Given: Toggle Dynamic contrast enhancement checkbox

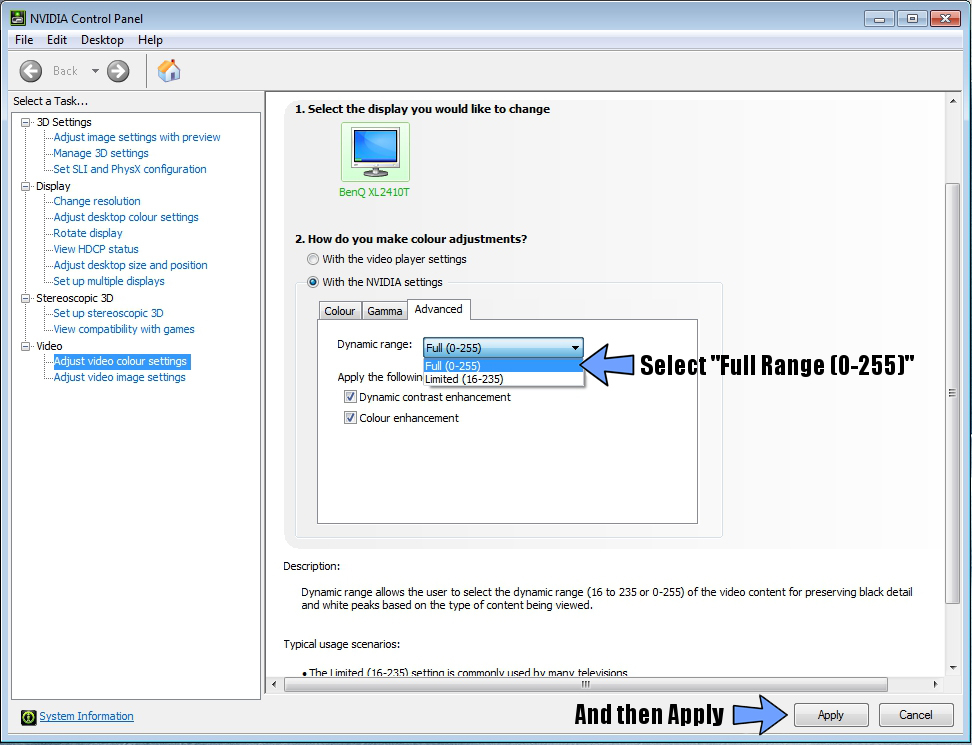Looking at the screenshot, I should (350, 397).
